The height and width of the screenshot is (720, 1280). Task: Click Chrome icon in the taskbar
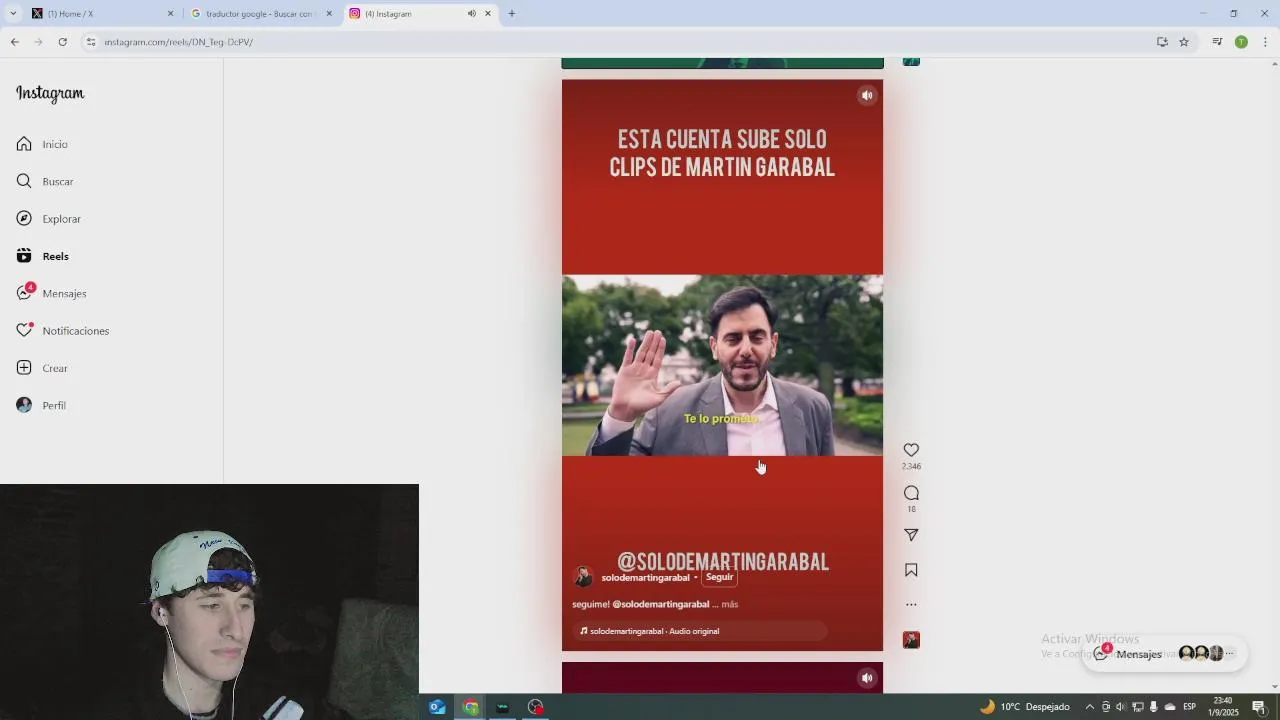point(471,707)
